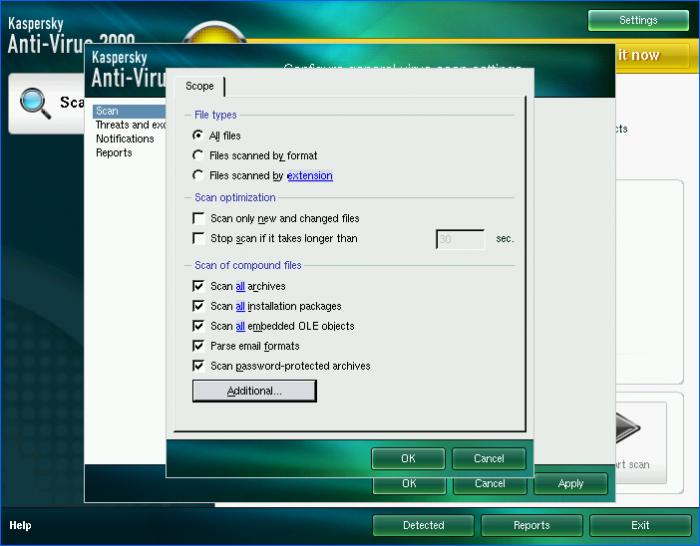Enable Stop scan if it takes longer than

click(x=198, y=238)
